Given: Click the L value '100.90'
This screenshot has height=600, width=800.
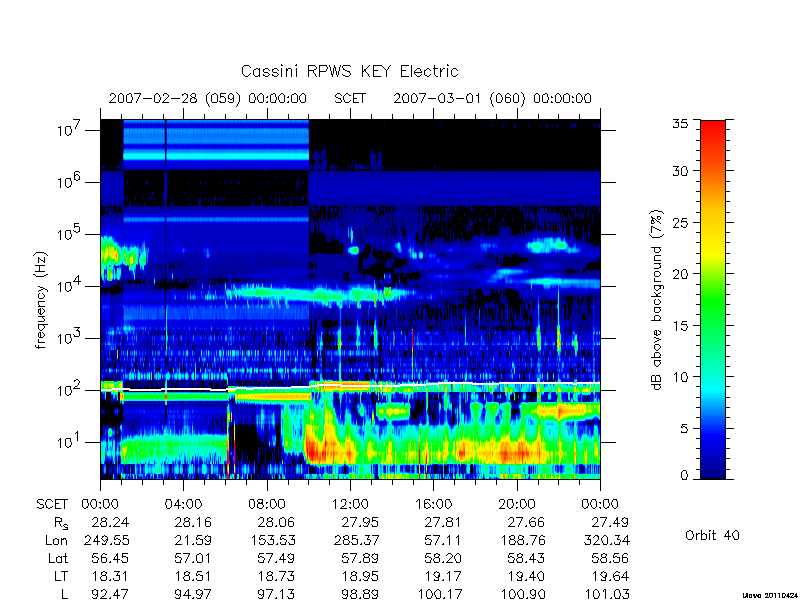Looking at the screenshot, I should pos(523,594).
